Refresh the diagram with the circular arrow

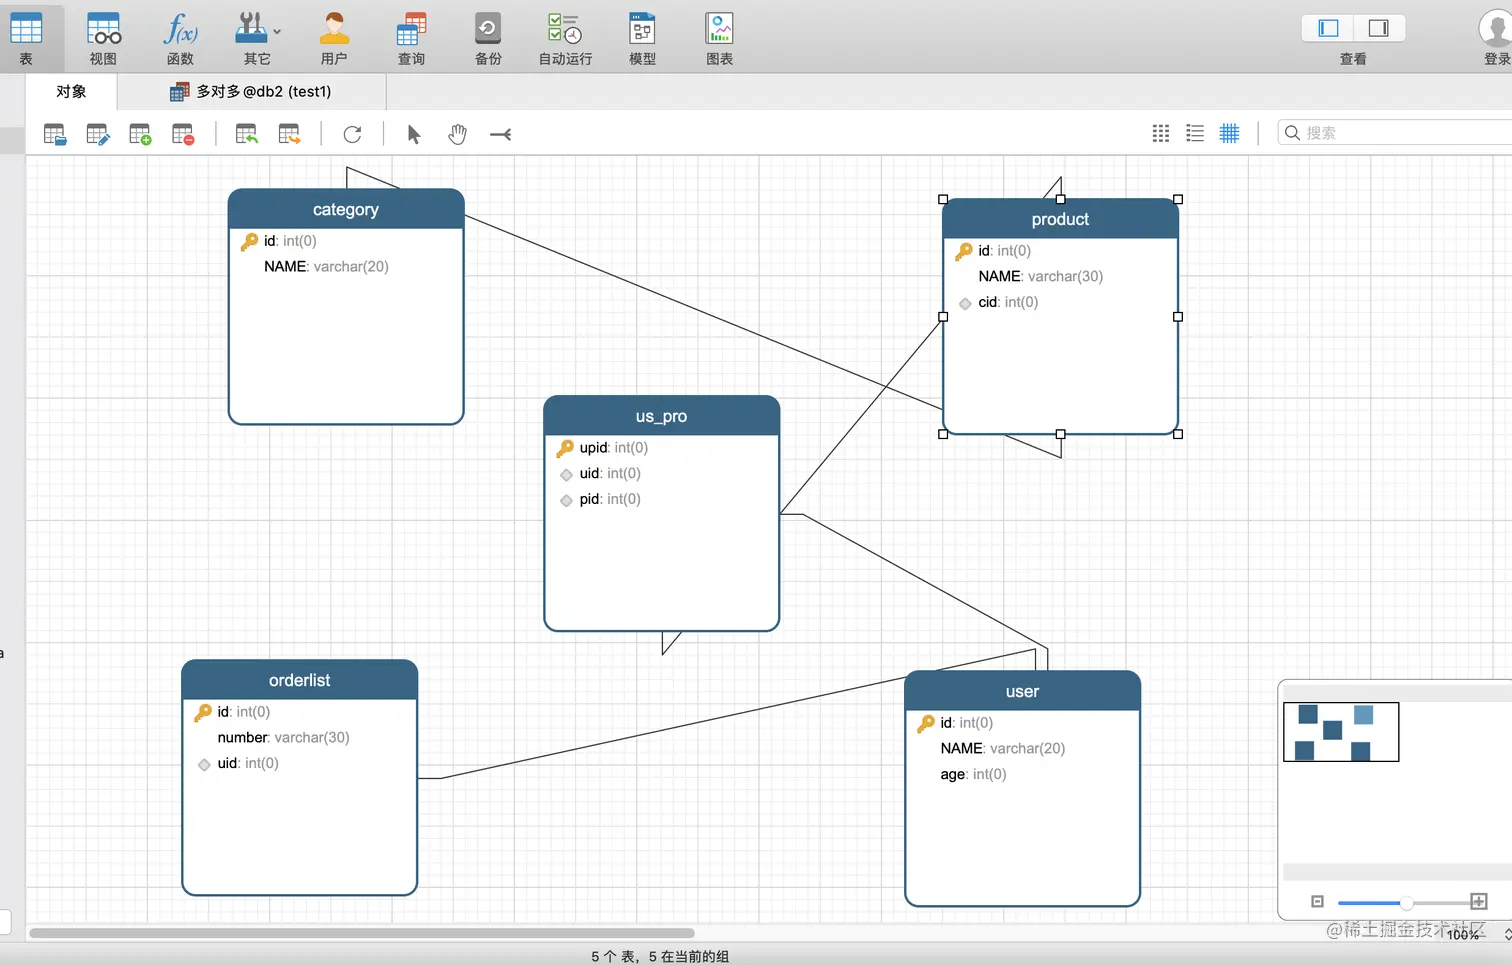click(352, 134)
